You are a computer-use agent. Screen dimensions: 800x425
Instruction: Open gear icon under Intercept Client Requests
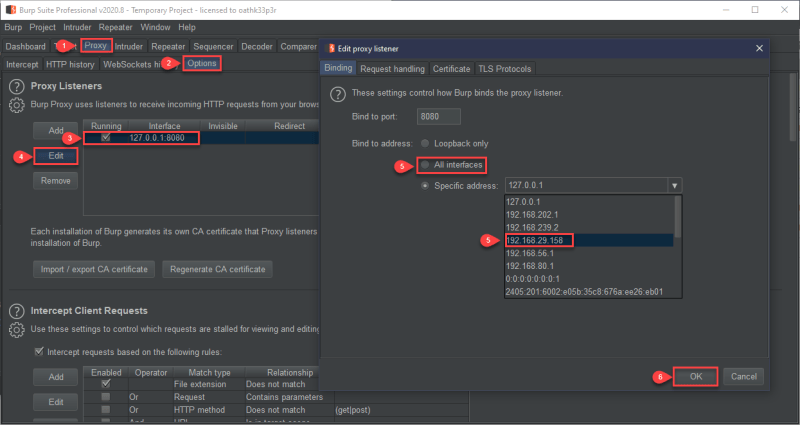[16, 330]
